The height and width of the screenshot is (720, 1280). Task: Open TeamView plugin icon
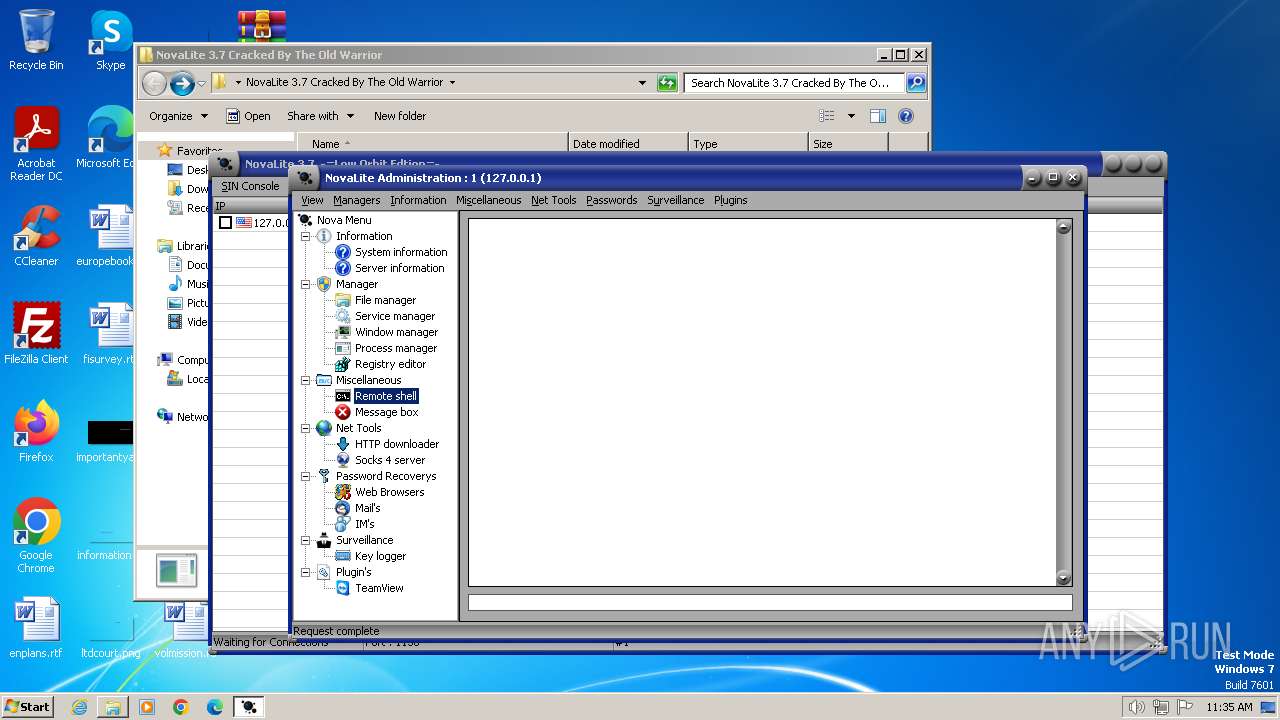point(343,588)
